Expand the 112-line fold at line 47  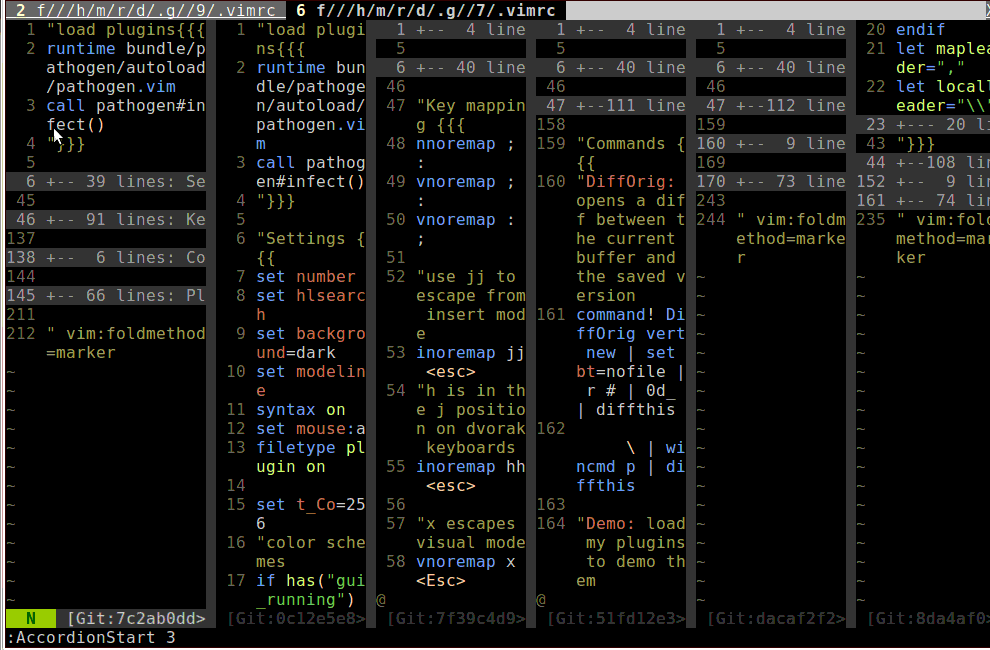point(771,105)
